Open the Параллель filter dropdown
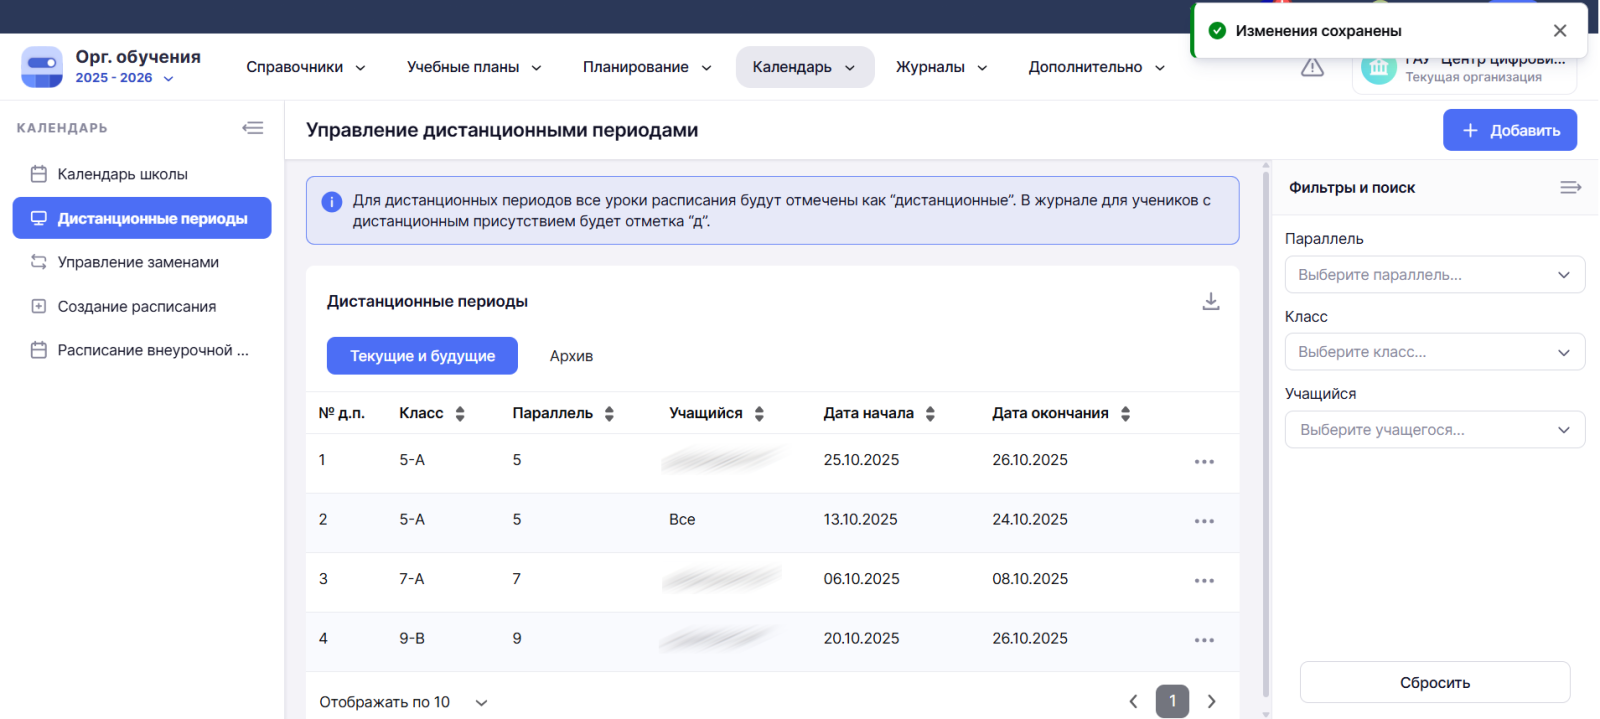Viewport: 1600px width, 719px height. 1434,275
